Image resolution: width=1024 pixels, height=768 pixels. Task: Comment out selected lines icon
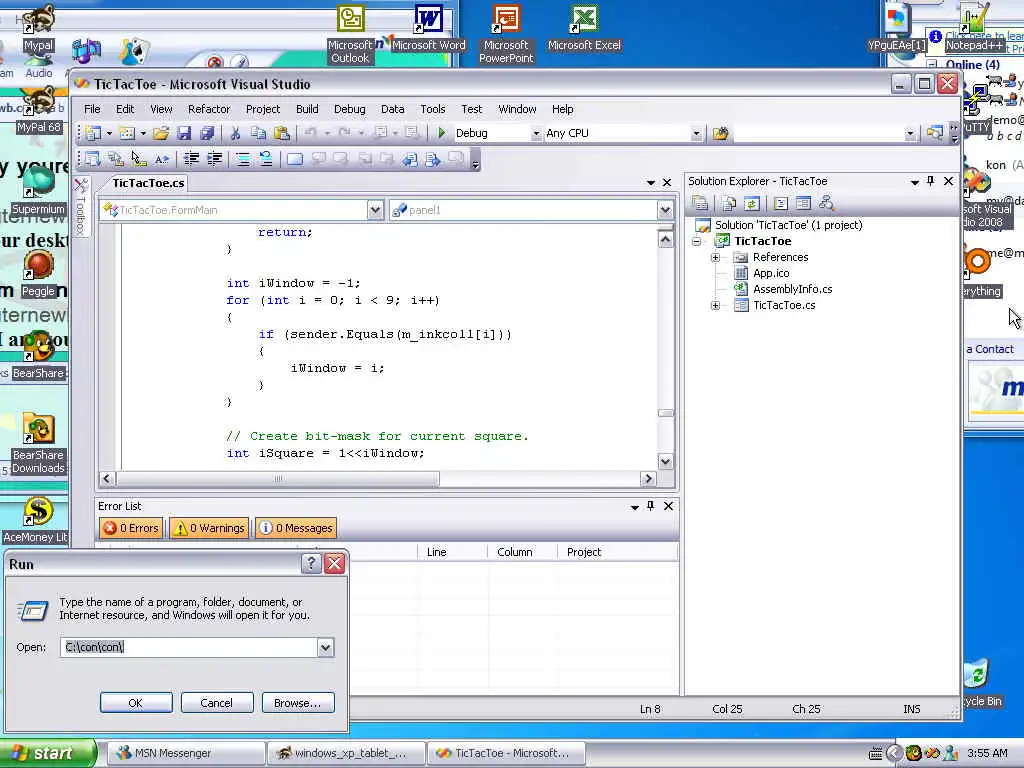(x=242, y=159)
